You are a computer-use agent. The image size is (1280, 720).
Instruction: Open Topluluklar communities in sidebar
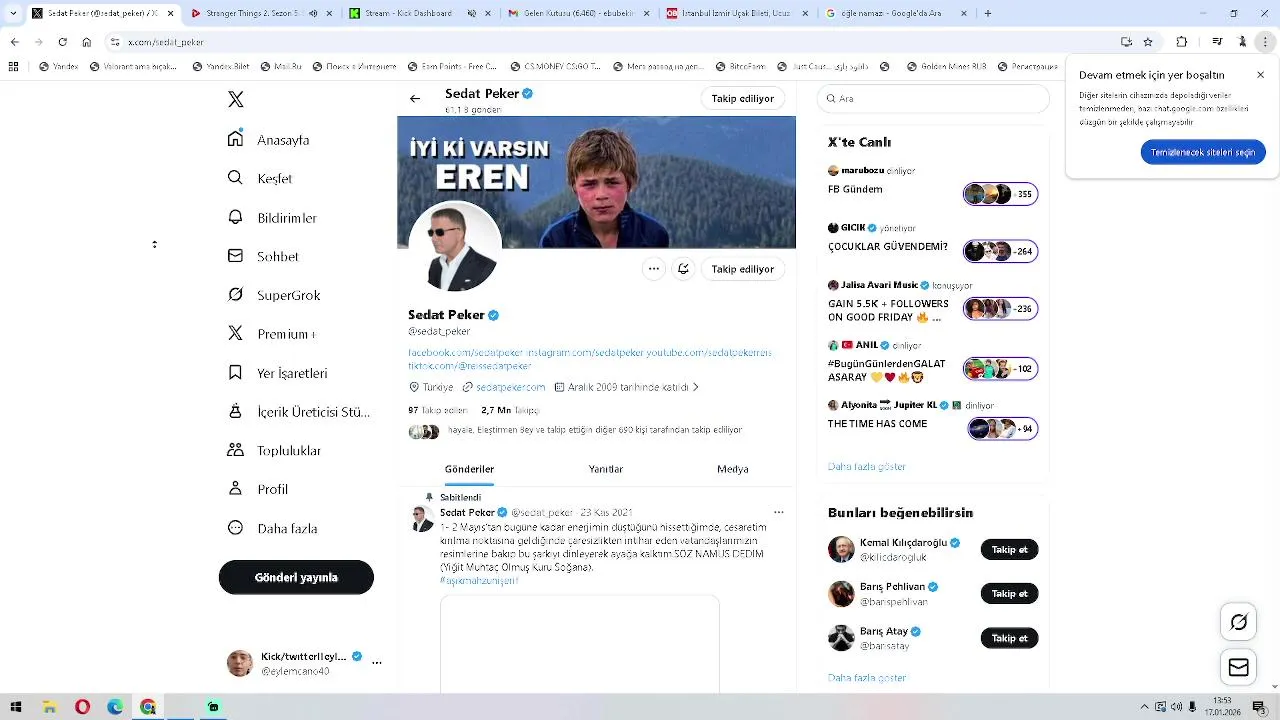(x=274, y=450)
